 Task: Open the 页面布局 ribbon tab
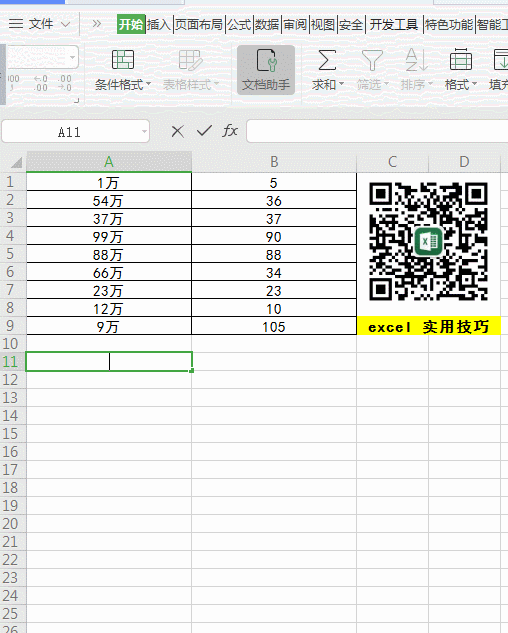tap(199, 25)
